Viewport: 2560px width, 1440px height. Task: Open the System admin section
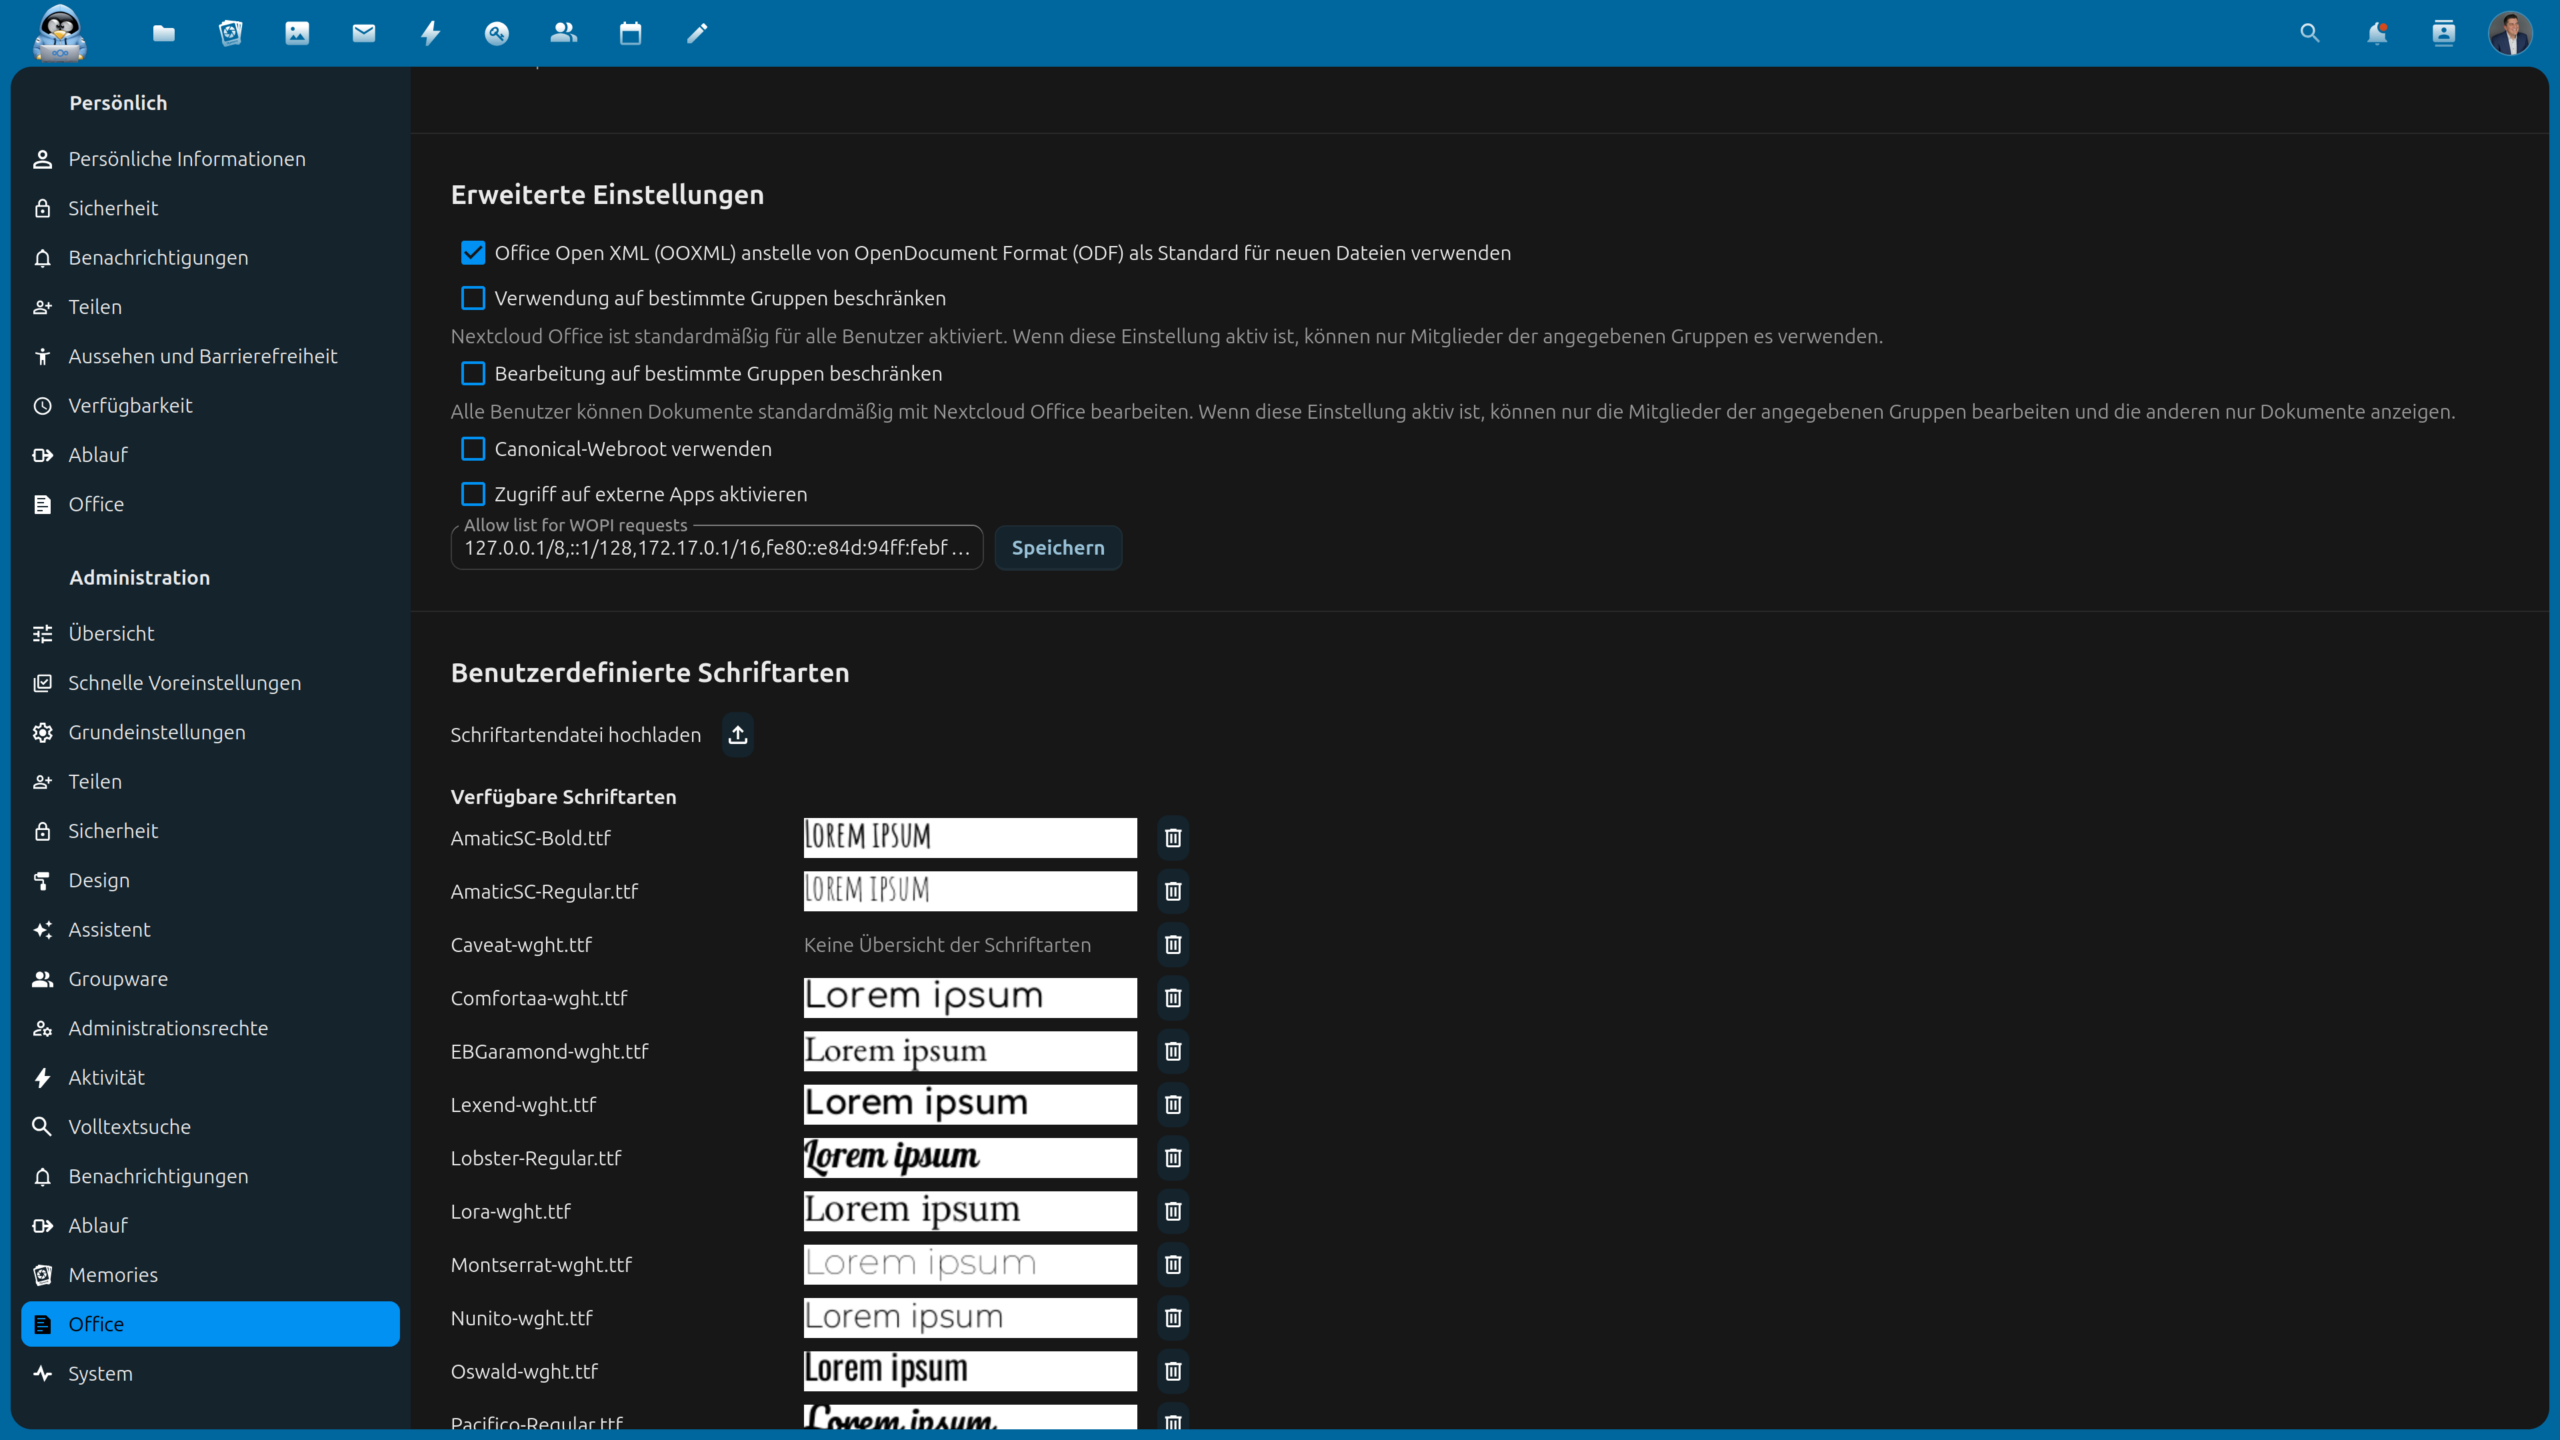pos(100,1373)
